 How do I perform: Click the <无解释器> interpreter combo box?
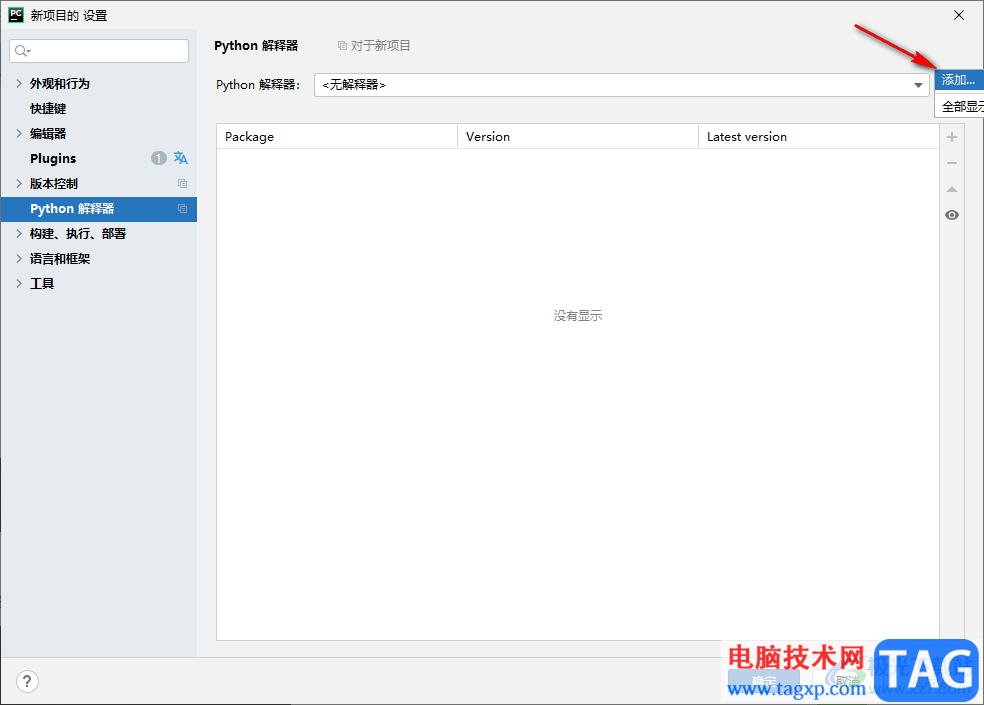click(x=621, y=85)
